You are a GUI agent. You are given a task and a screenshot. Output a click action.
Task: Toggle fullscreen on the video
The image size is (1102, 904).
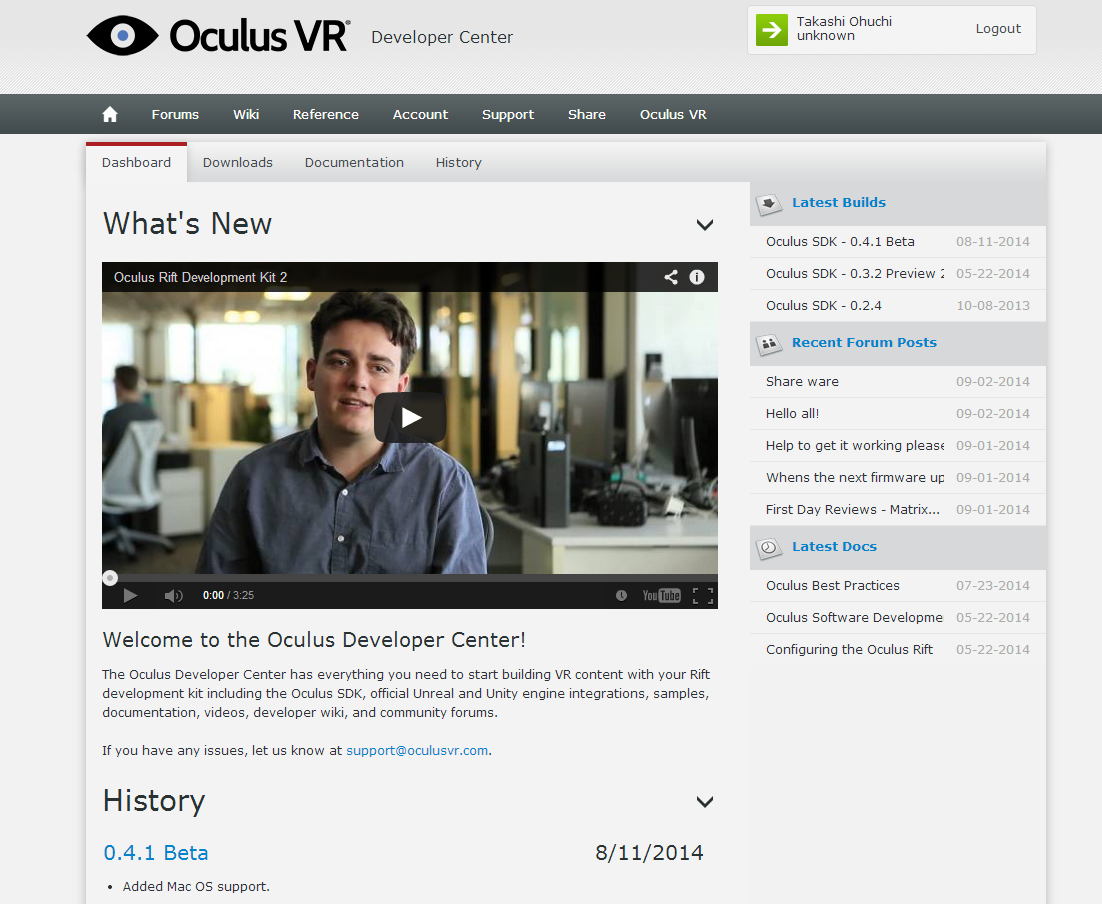703,595
